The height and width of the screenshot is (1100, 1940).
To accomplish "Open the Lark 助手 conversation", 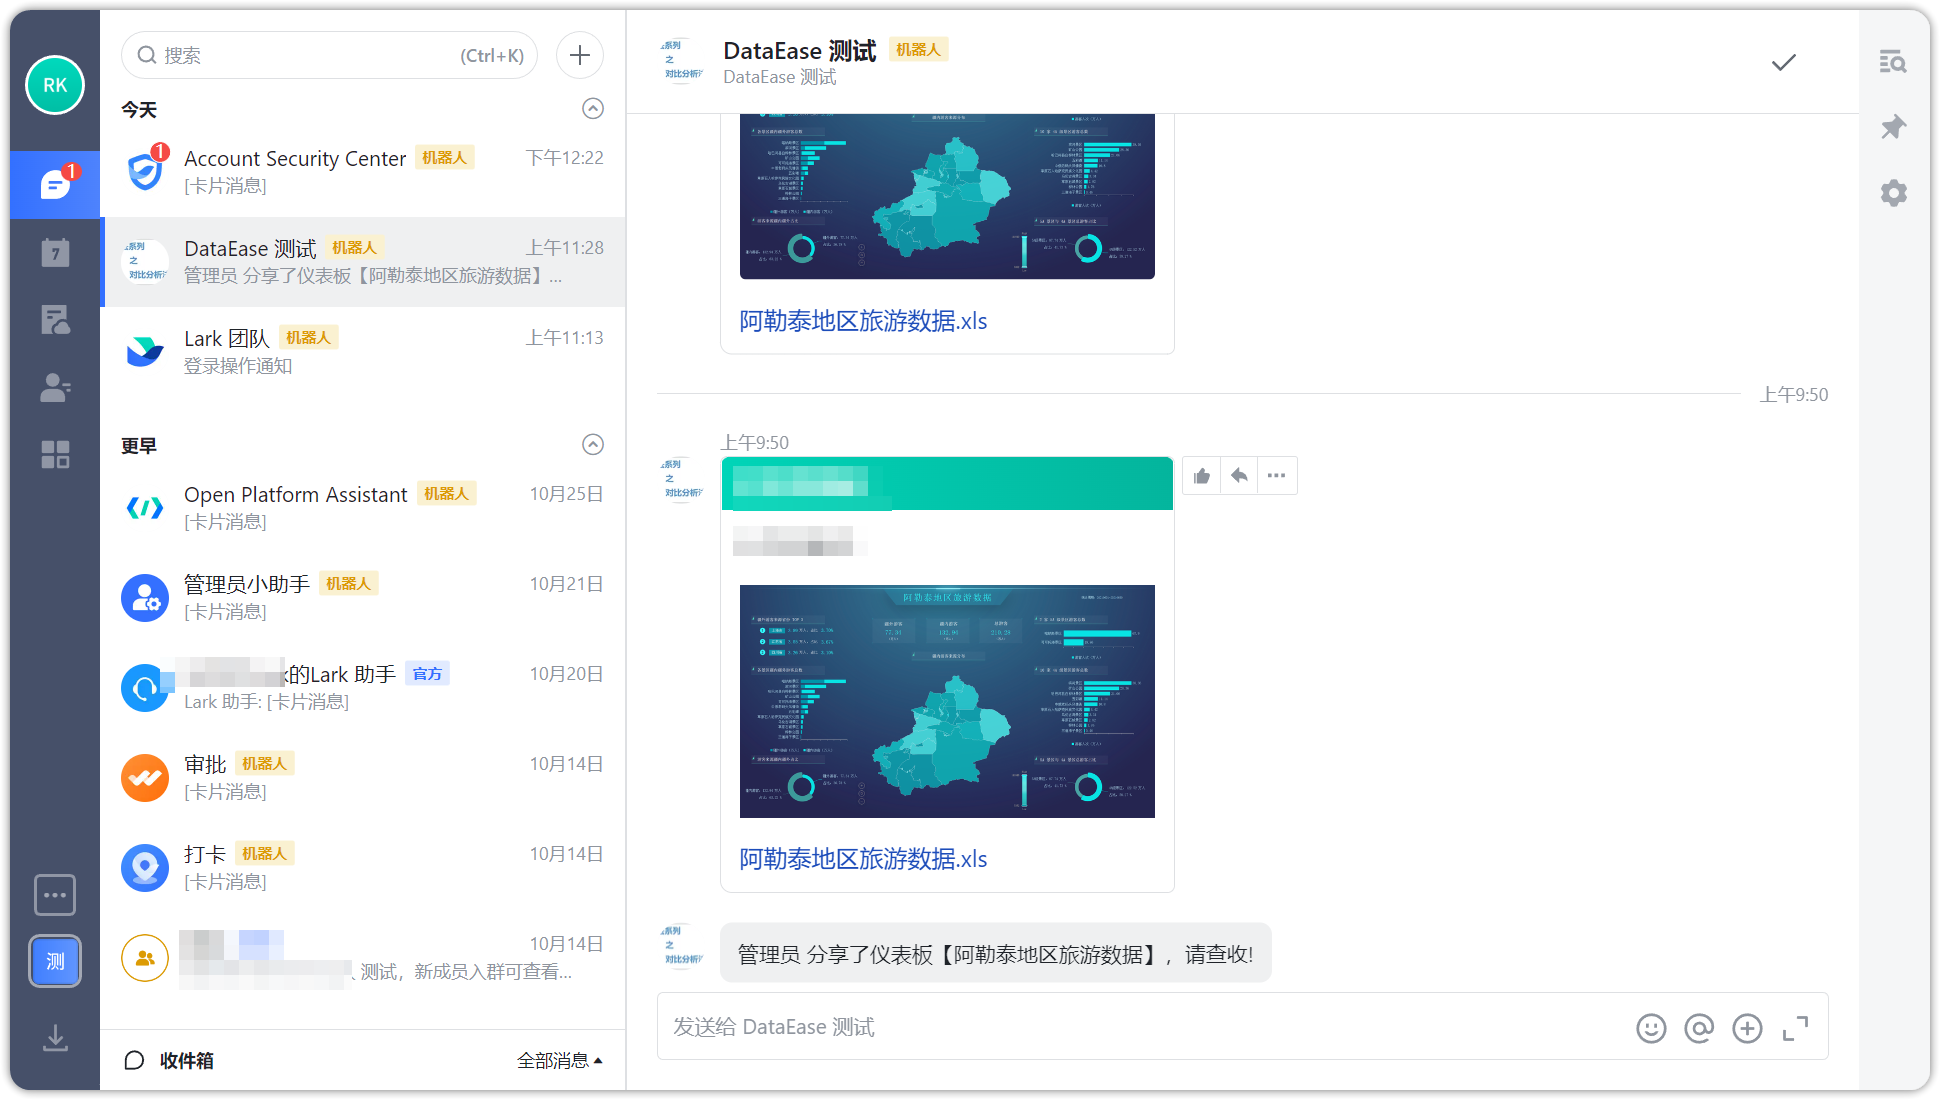I will coord(363,688).
